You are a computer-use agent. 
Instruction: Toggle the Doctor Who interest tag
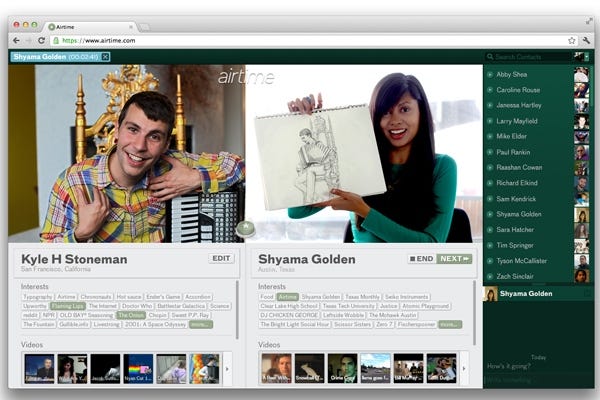137,306
